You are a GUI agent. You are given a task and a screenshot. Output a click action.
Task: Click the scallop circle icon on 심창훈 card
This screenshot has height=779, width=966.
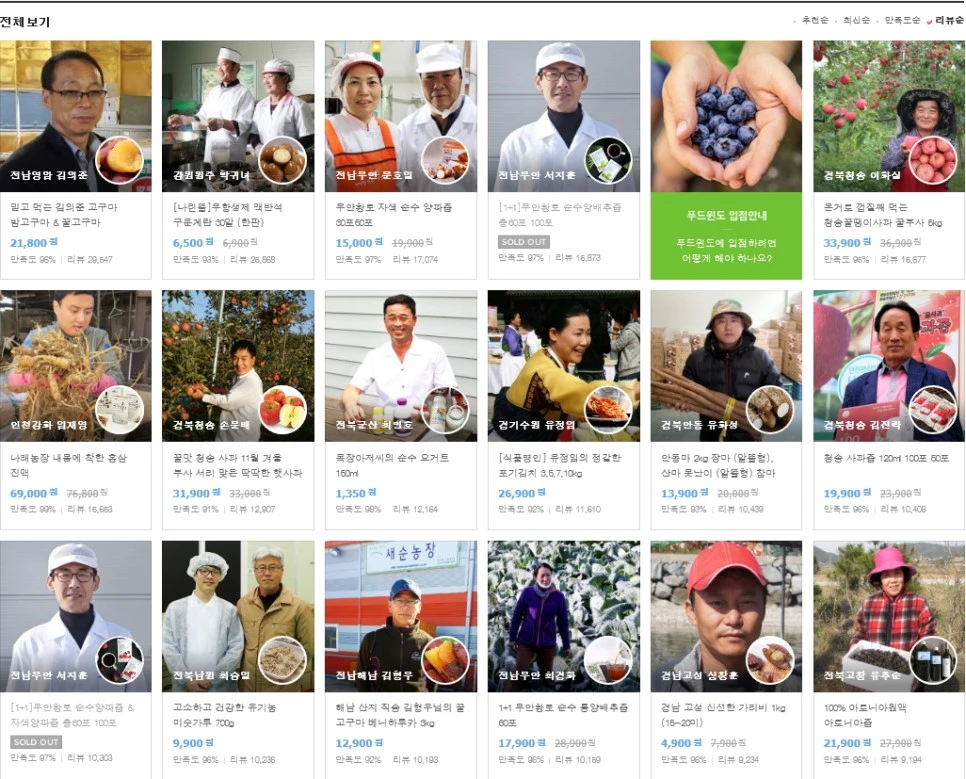click(771, 660)
